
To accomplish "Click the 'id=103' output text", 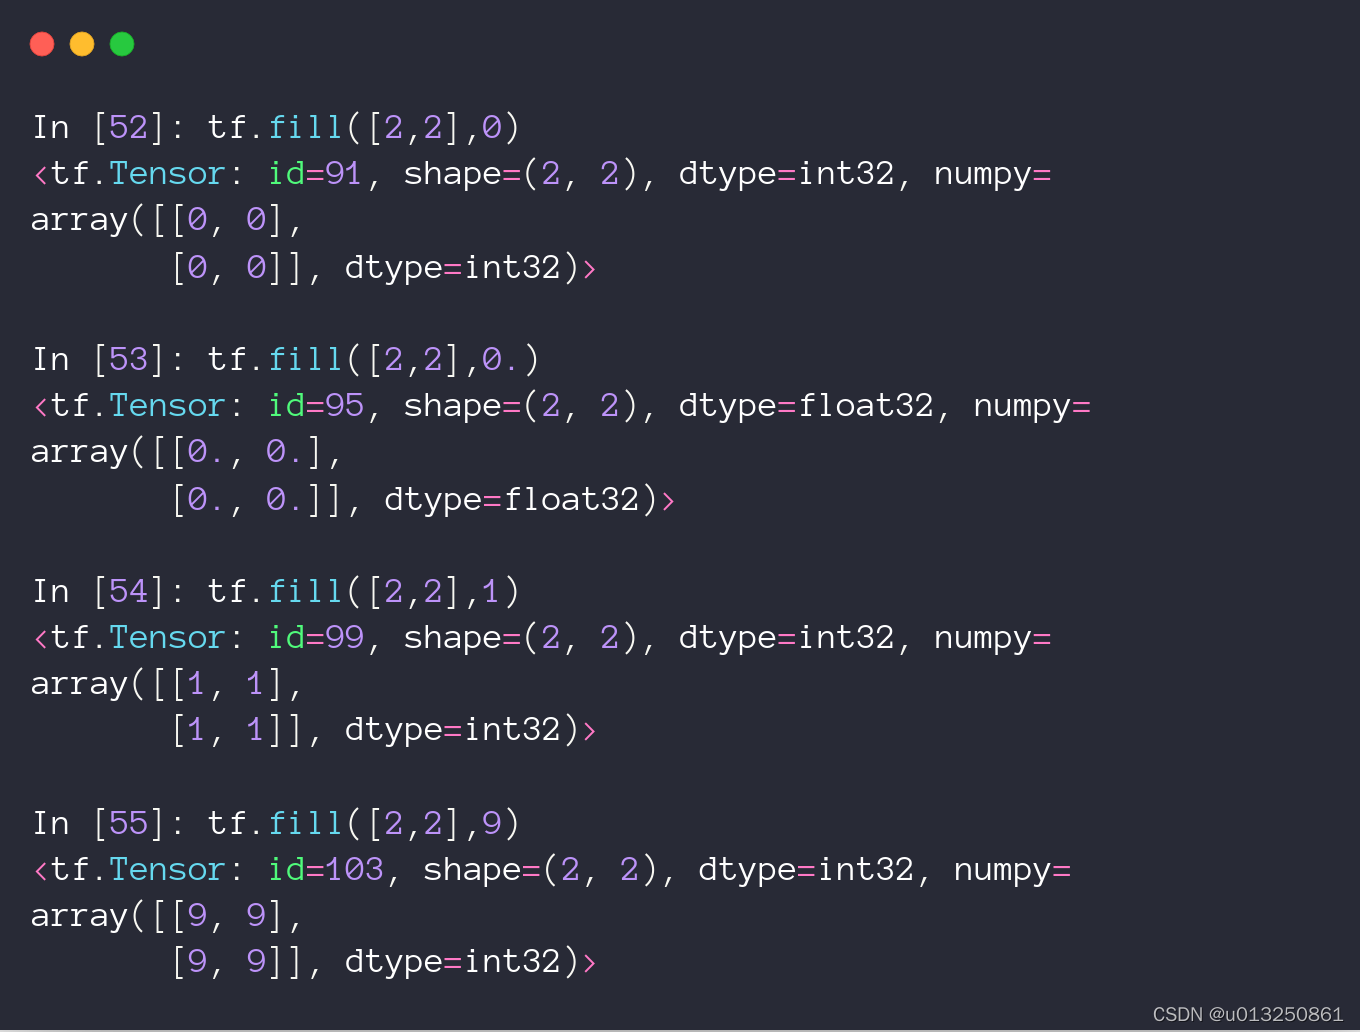I will pos(325,869).
